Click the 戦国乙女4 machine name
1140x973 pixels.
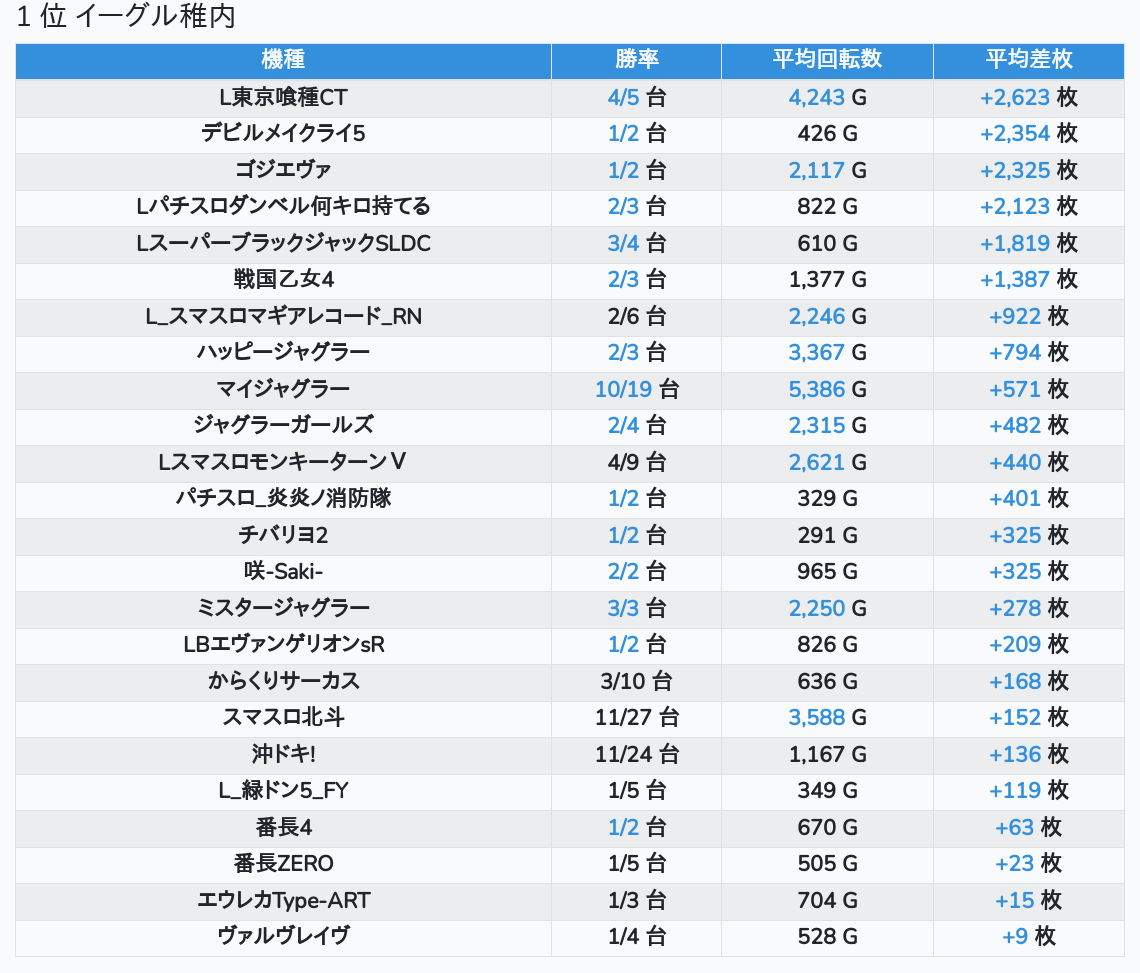[x=283, y=279]
